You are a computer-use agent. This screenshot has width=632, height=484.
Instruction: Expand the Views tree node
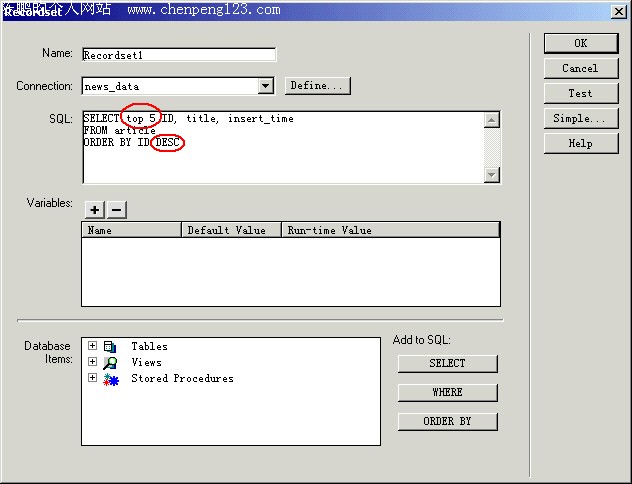[x=92, y=363]
